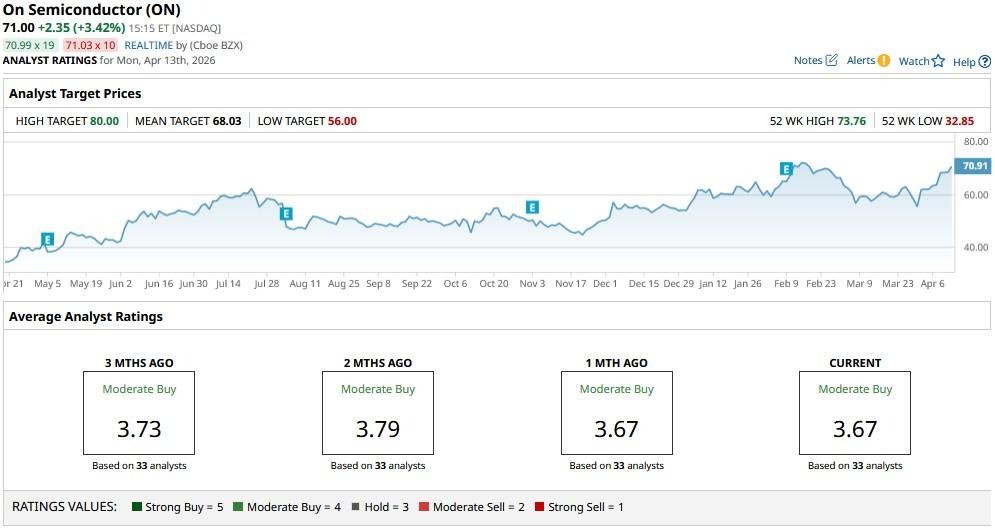Click the HIGH TARGET 80.00 value
The height and width of the screenshot is (528, 995).
pos(104,121)
